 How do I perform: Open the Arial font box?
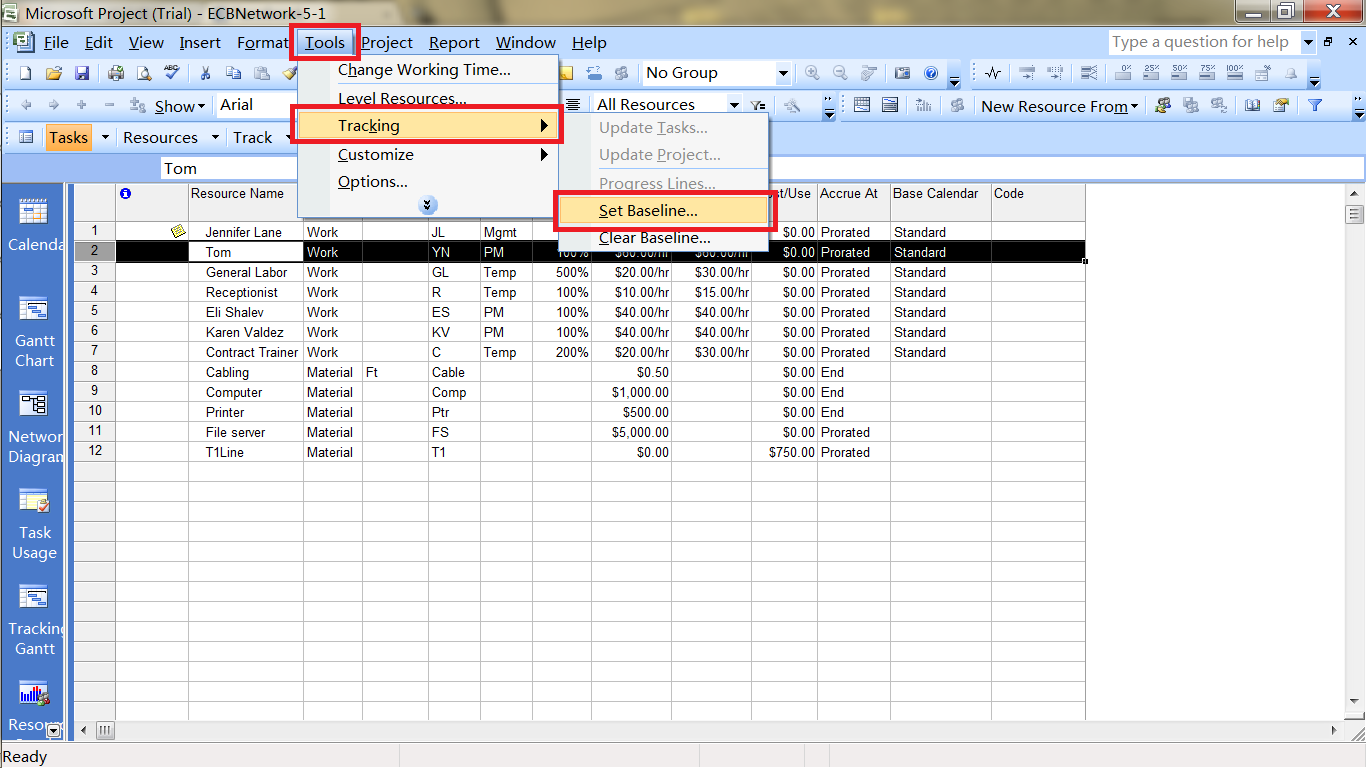click(x=258, y=105)
